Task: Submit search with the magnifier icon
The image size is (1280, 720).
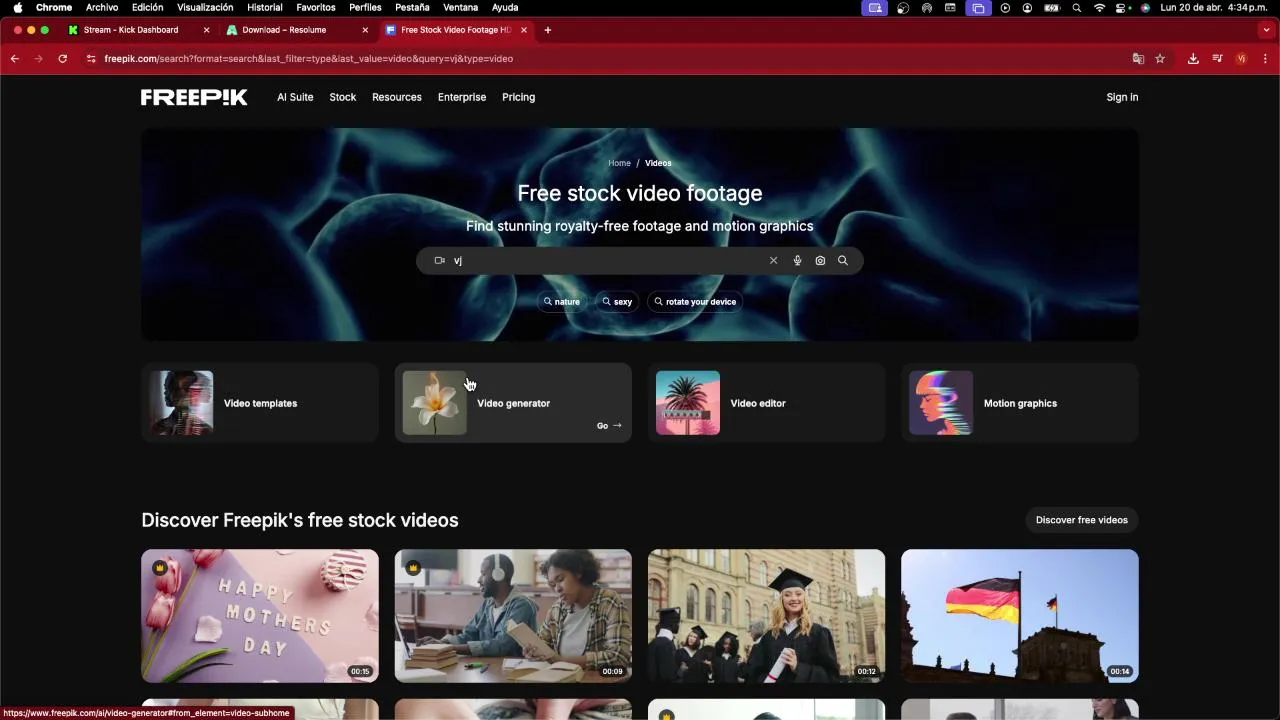Action: tap(843, 260)
